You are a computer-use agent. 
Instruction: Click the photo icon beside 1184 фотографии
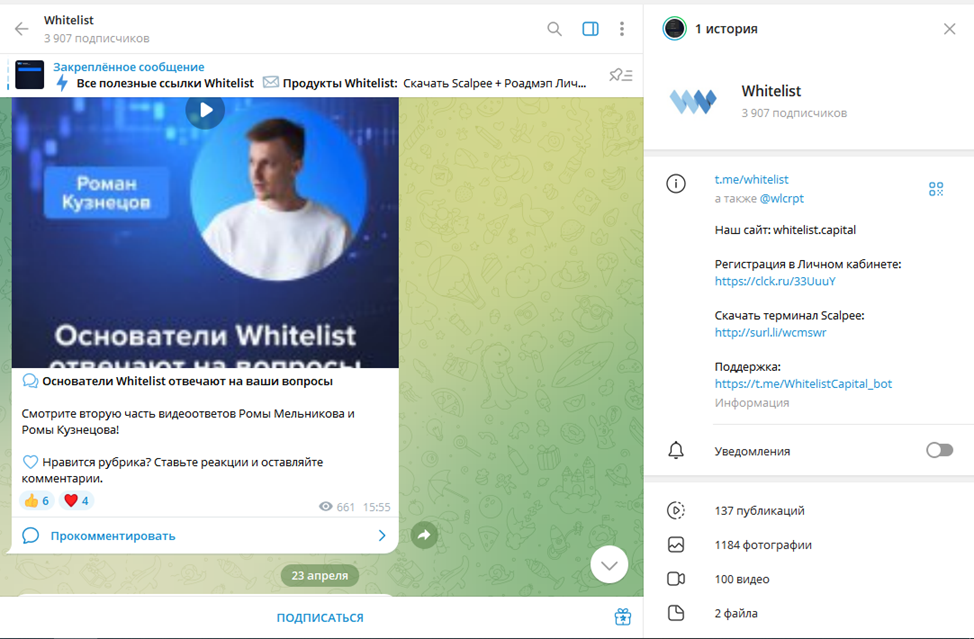676,545
